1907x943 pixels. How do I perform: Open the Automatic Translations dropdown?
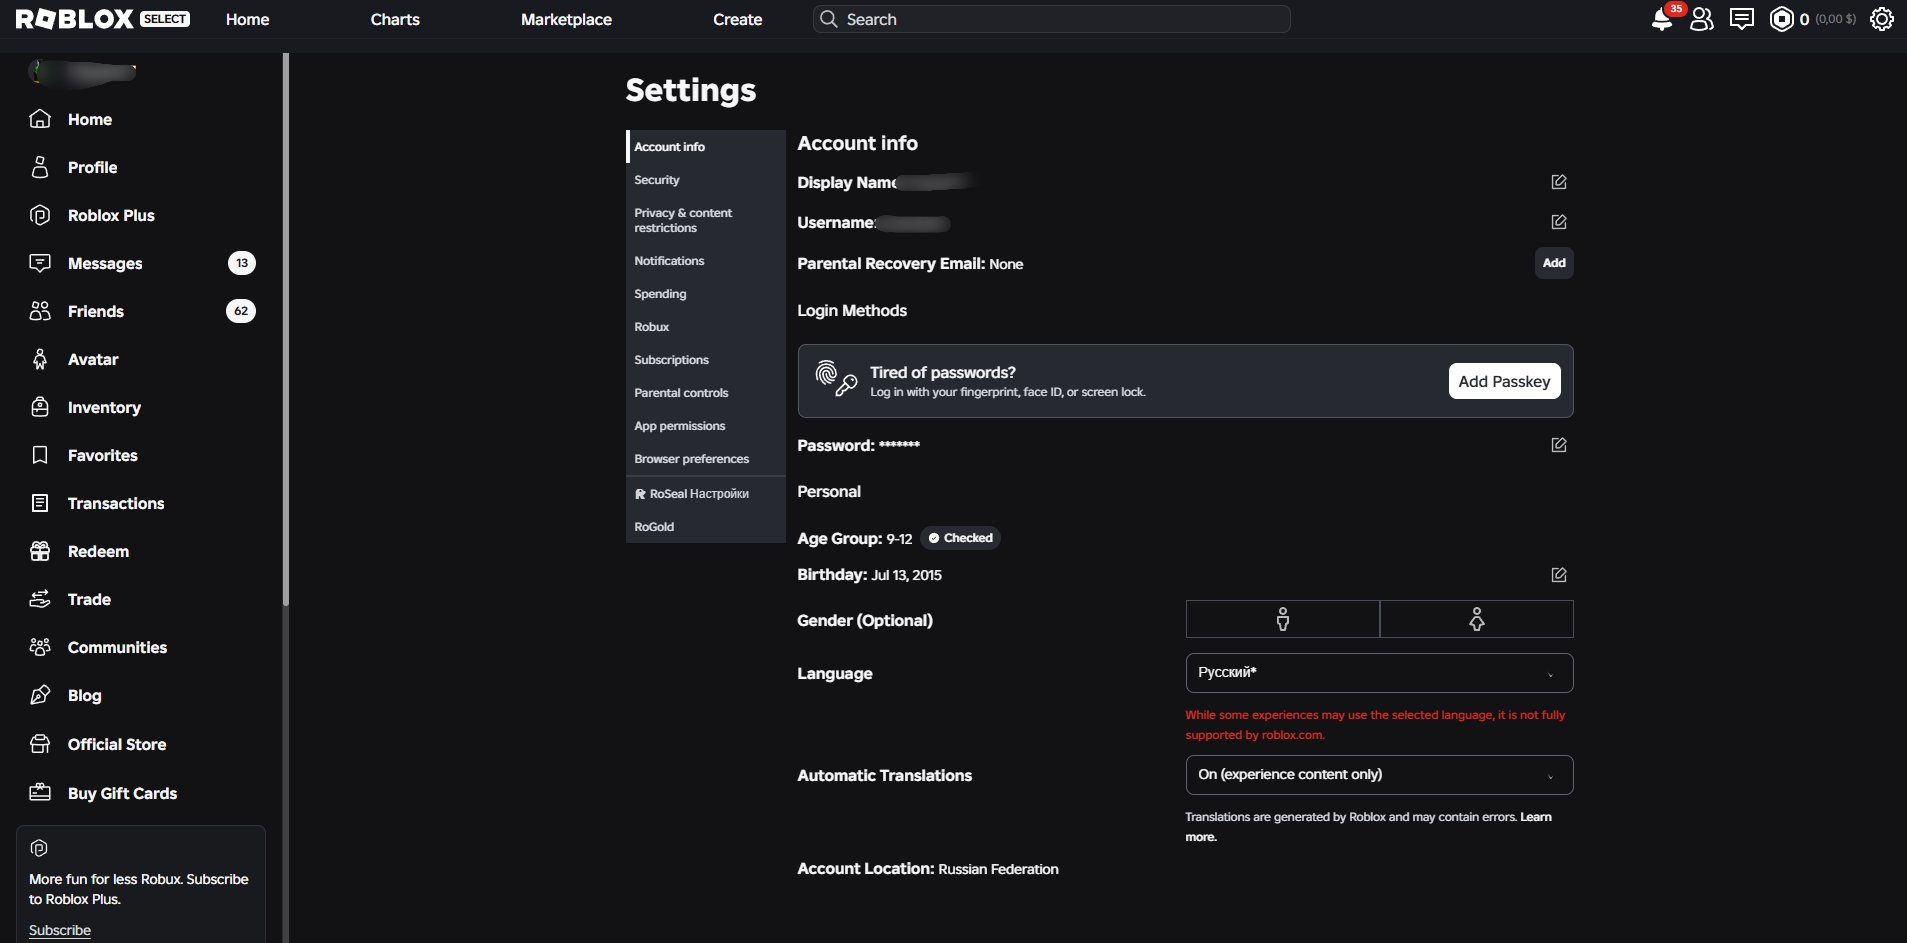pos(1379,775)
